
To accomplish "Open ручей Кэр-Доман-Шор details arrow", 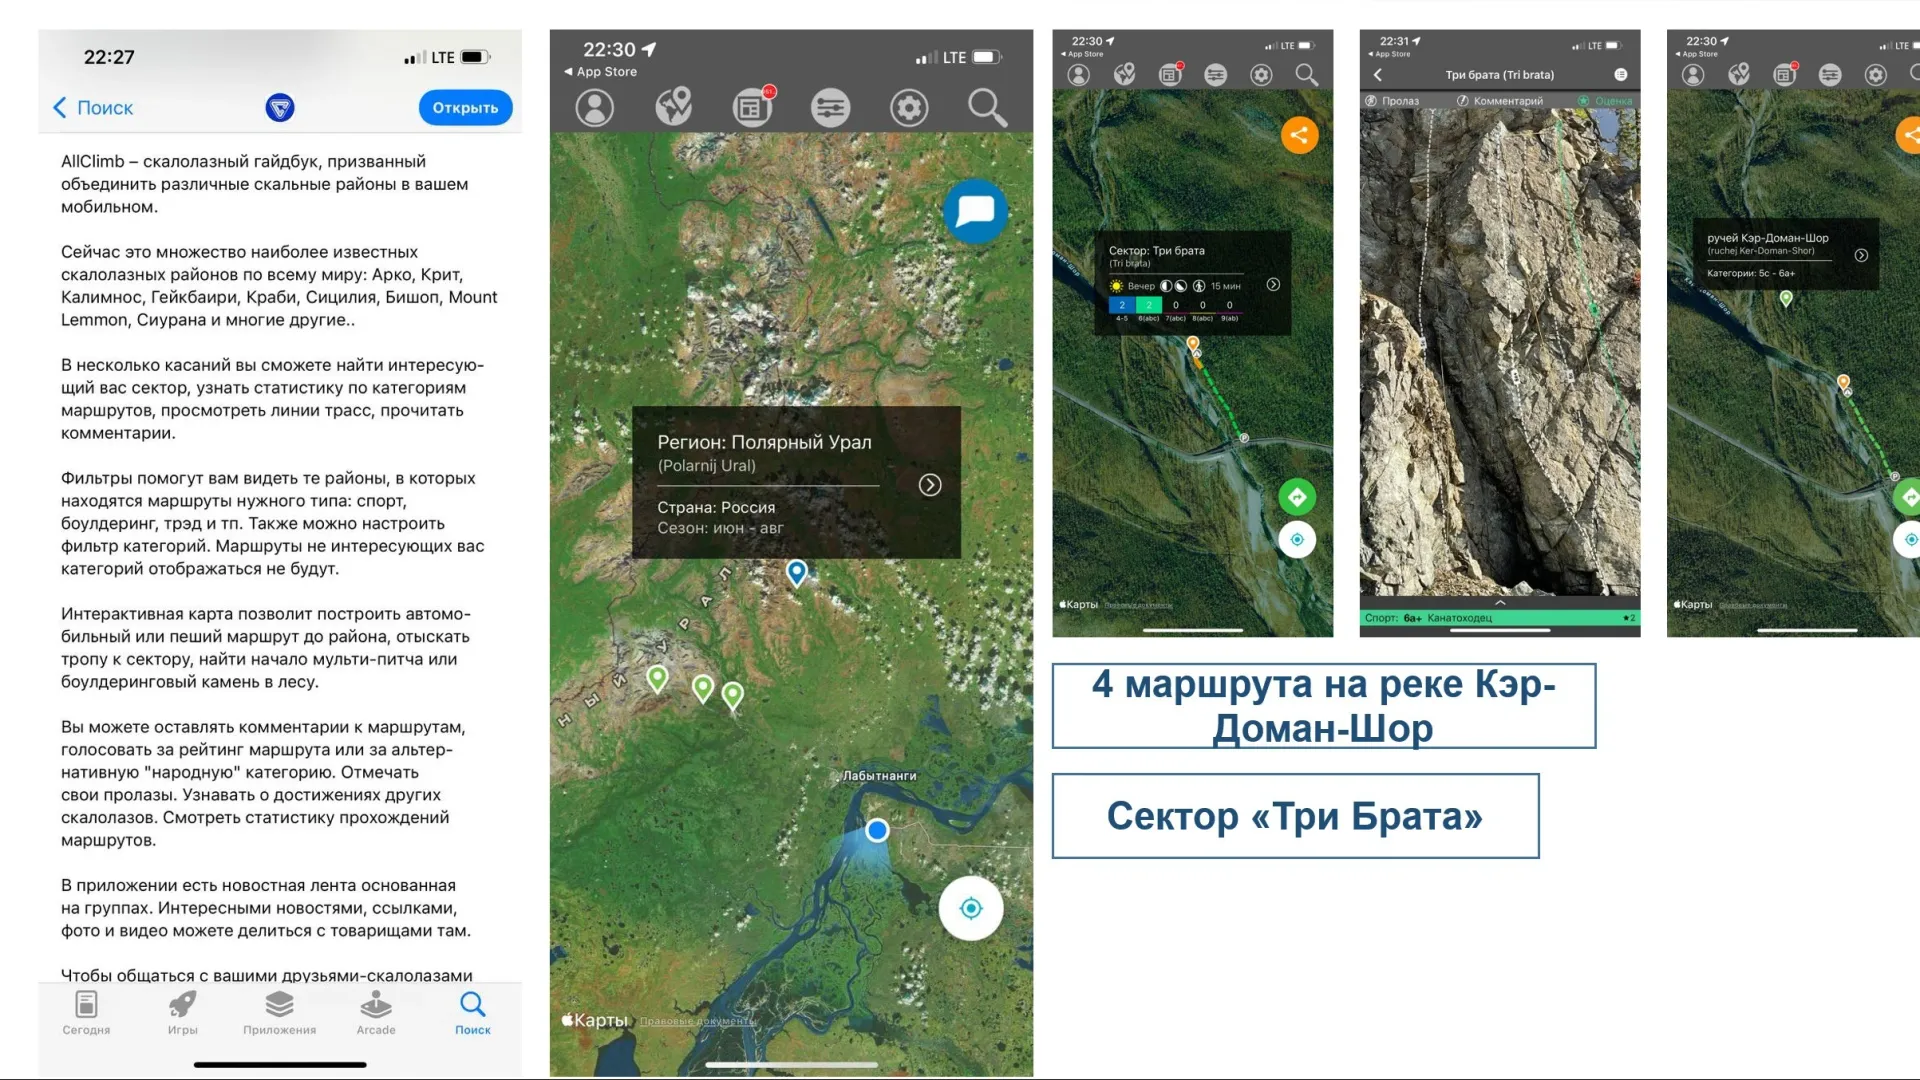I will click(x=1861, y=255).
